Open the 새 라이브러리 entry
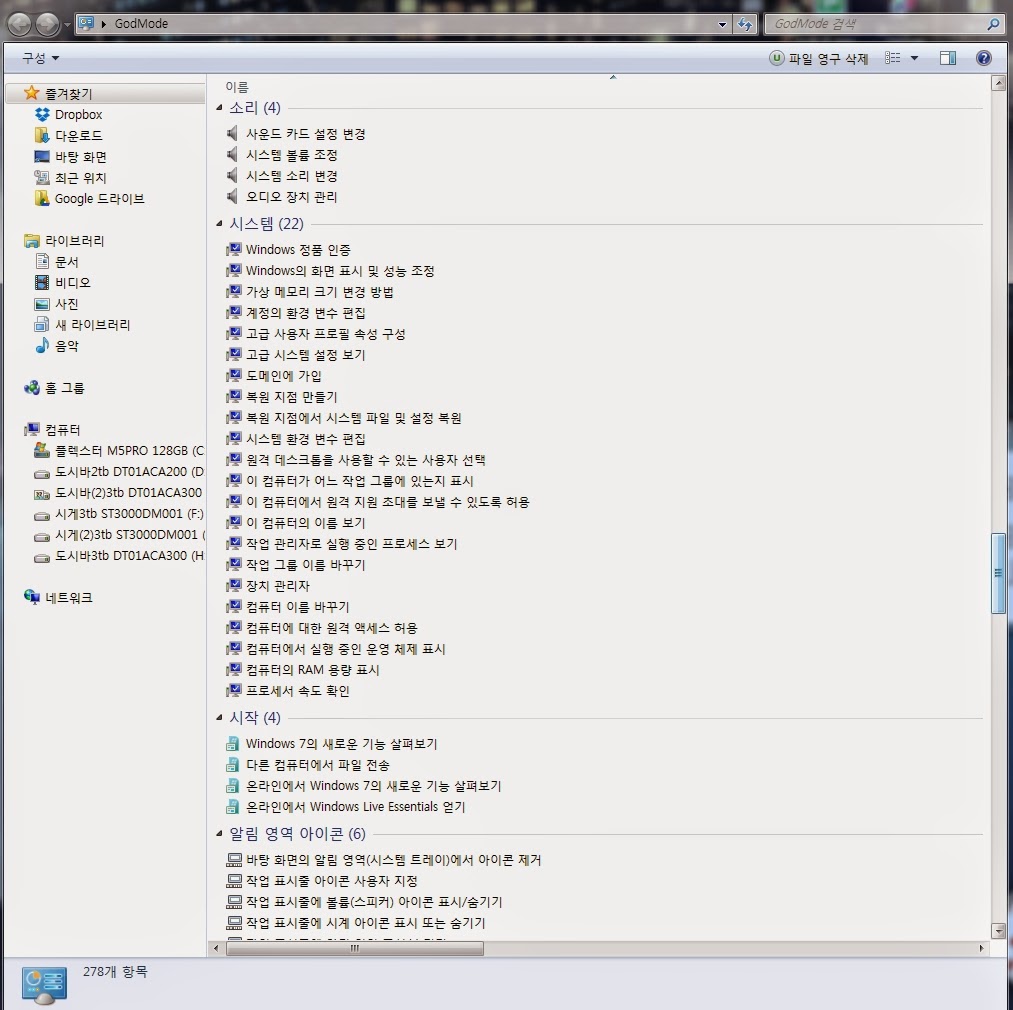Viewport: 1013px width, 1010px height. [92, 324]
